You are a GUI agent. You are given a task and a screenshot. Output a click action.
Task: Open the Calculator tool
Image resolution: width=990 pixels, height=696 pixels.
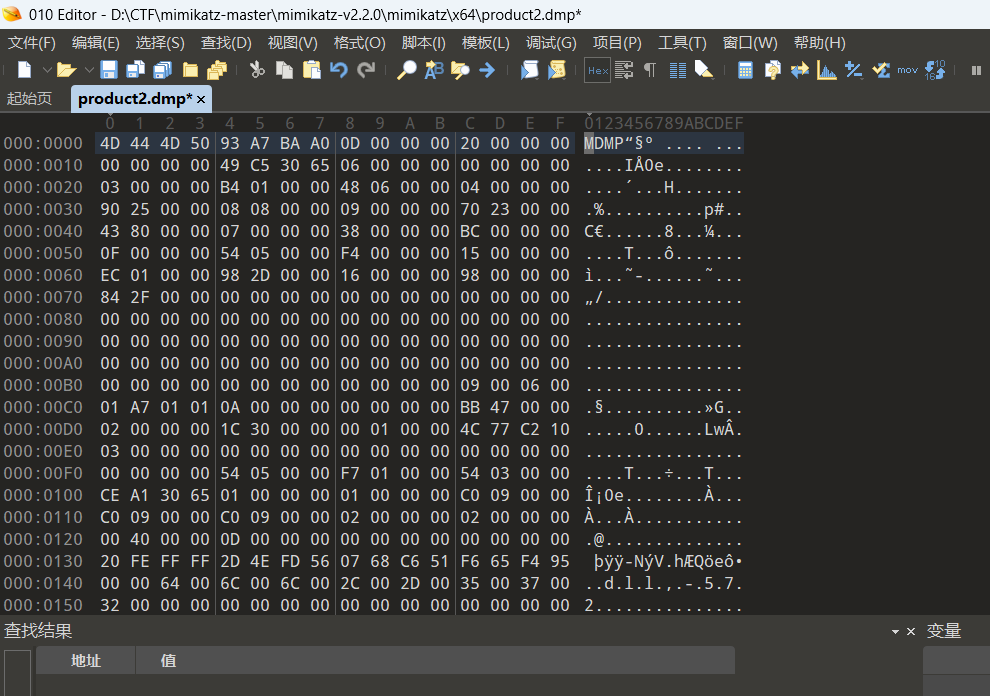click(x=745, y=70)
